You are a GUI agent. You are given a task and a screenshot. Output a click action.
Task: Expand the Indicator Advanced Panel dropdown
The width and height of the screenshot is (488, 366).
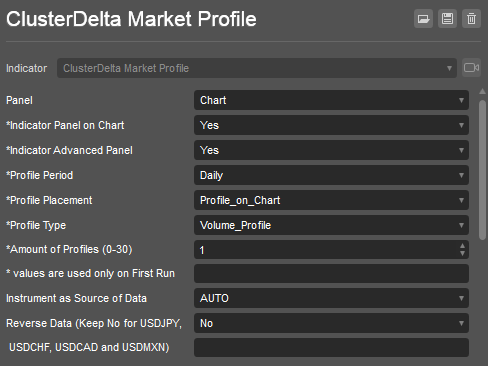(x=331, y=150)
